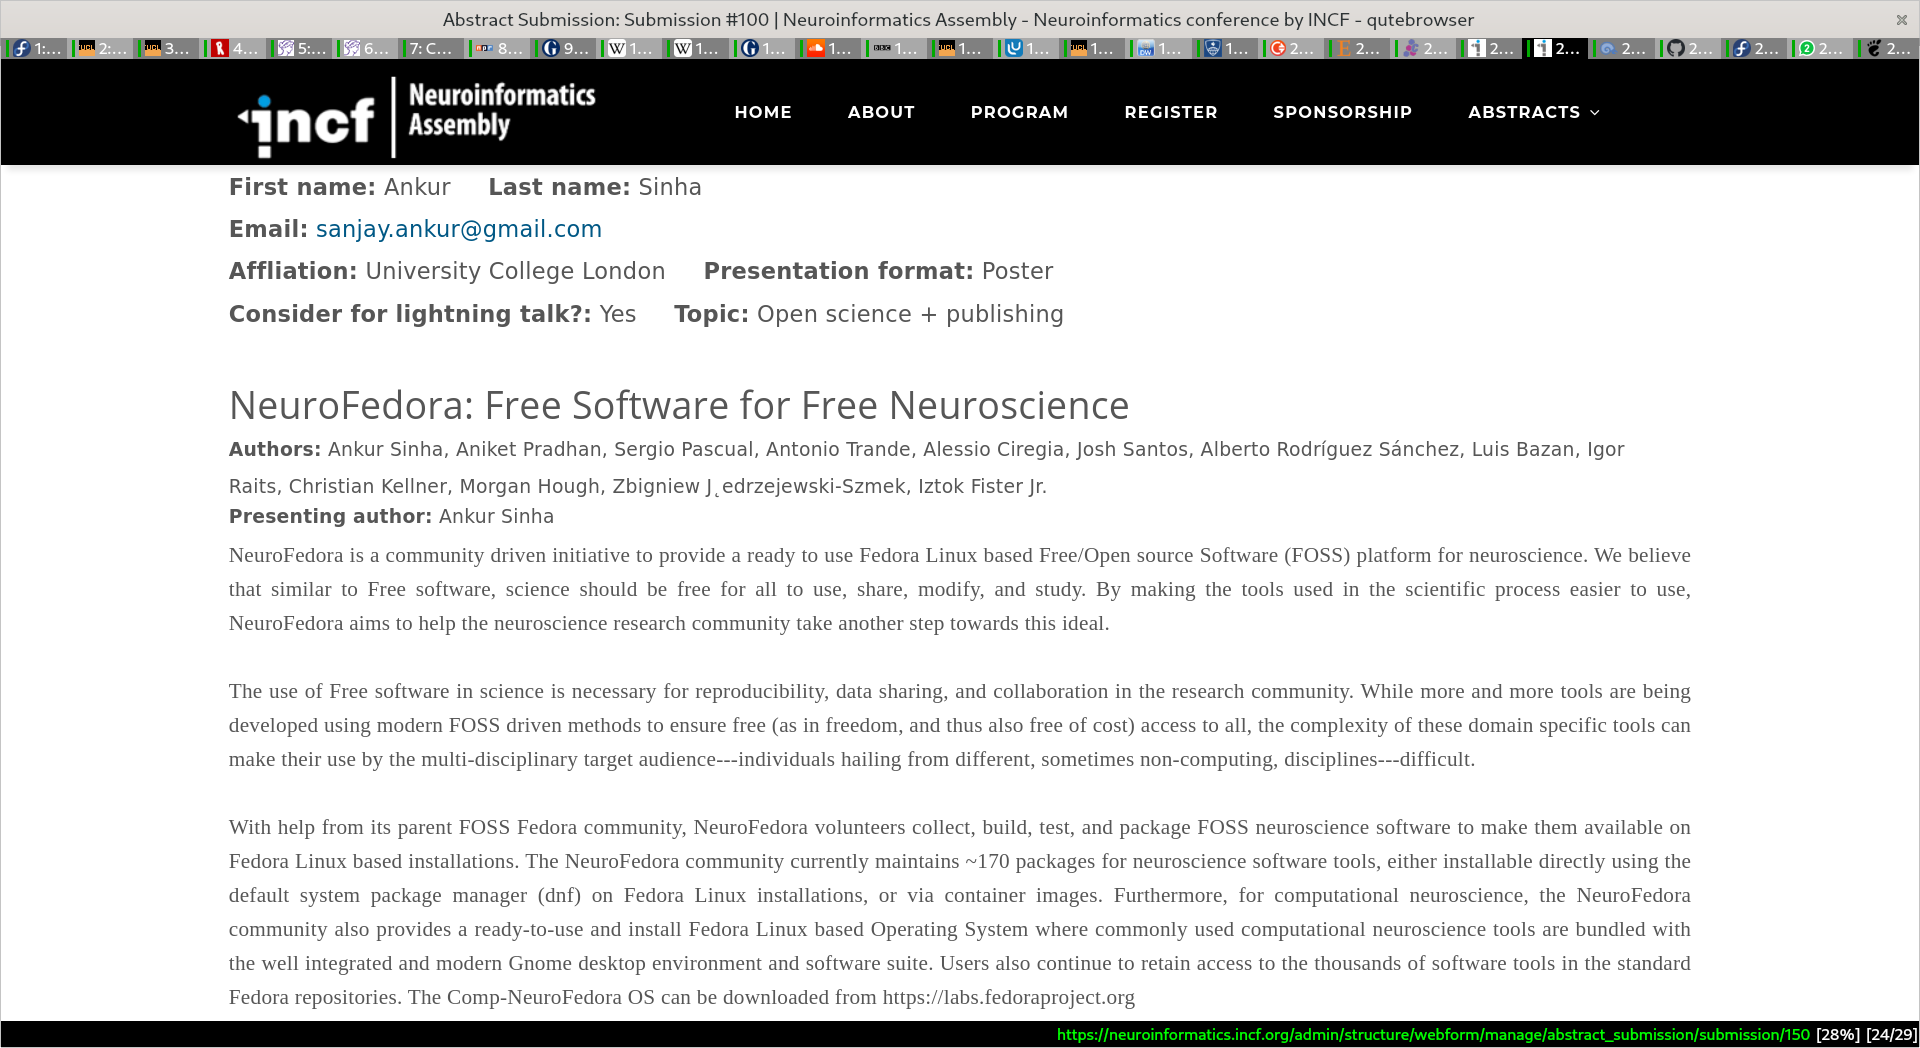Open the REGISTER page

(x=1171, y=112)
